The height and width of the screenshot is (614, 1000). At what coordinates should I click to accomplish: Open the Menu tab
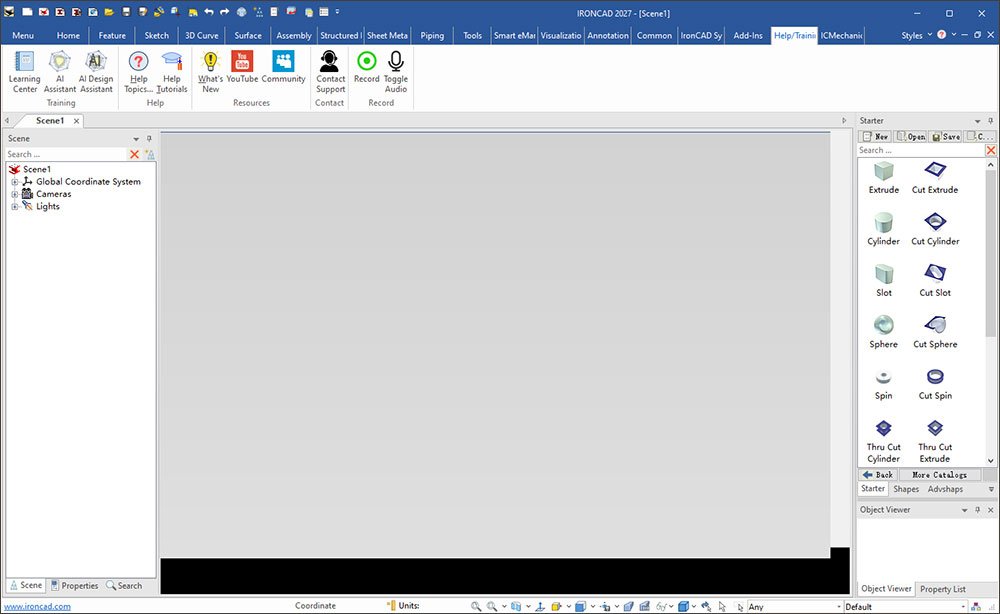click(23, 35)
